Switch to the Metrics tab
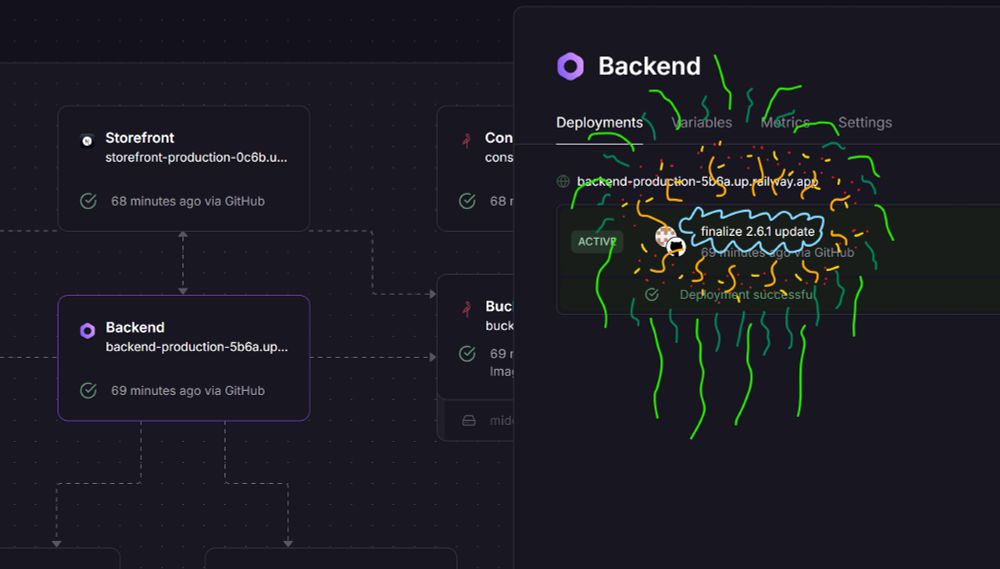The image size is (1000, 569). 785,122
